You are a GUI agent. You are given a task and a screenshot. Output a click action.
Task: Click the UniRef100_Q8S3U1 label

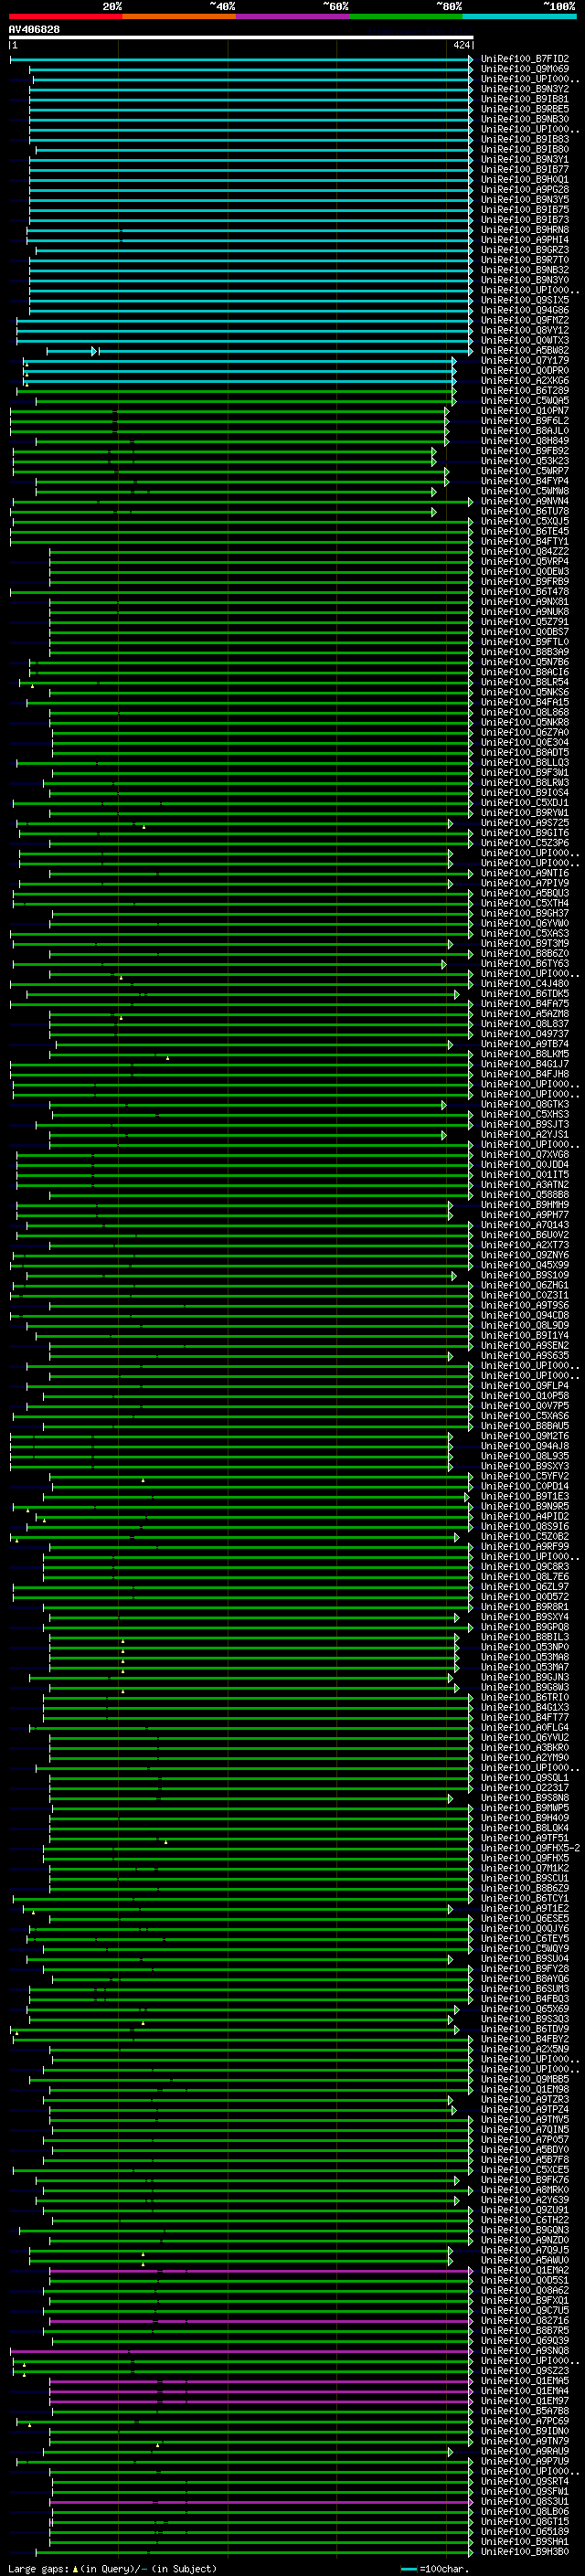(x=525, y=2502)
